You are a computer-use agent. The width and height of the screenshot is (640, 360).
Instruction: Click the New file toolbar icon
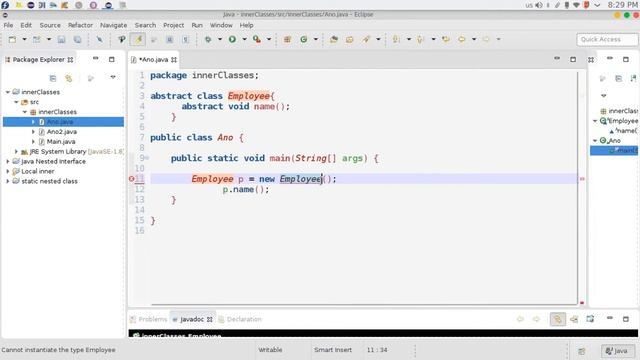coord(12,39)
